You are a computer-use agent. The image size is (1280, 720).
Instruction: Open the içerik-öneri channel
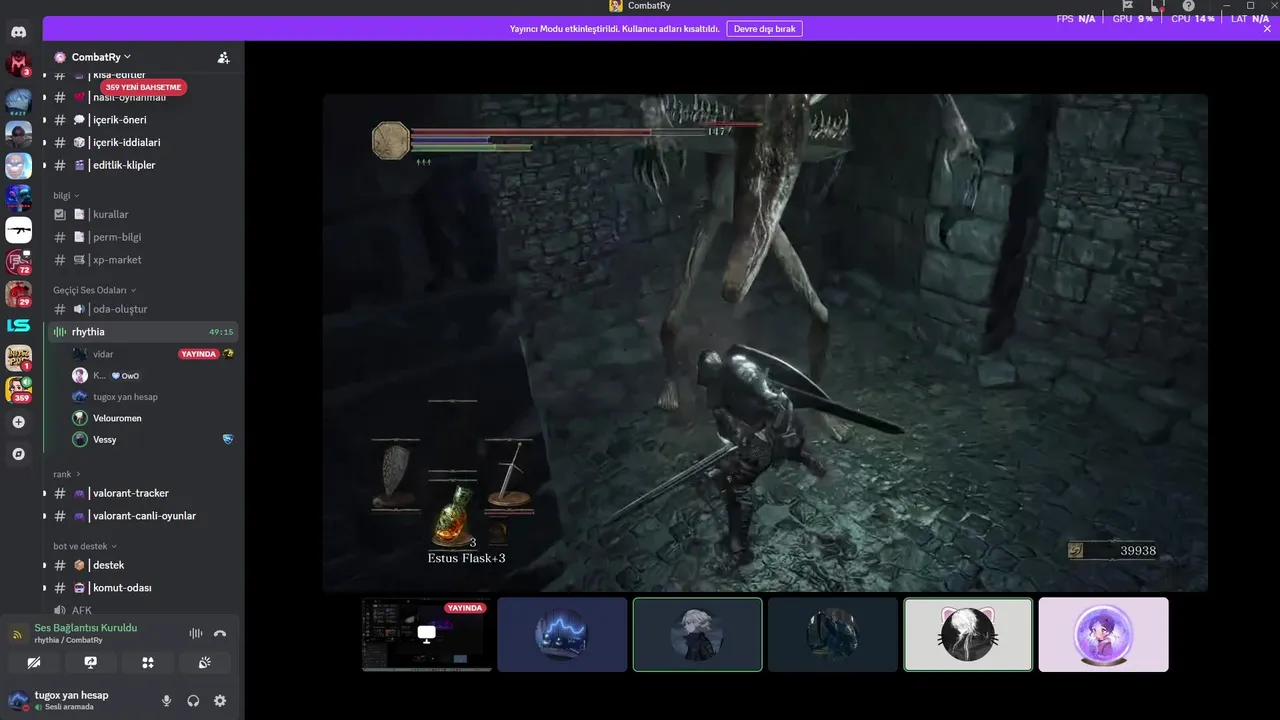coord(143,120)
